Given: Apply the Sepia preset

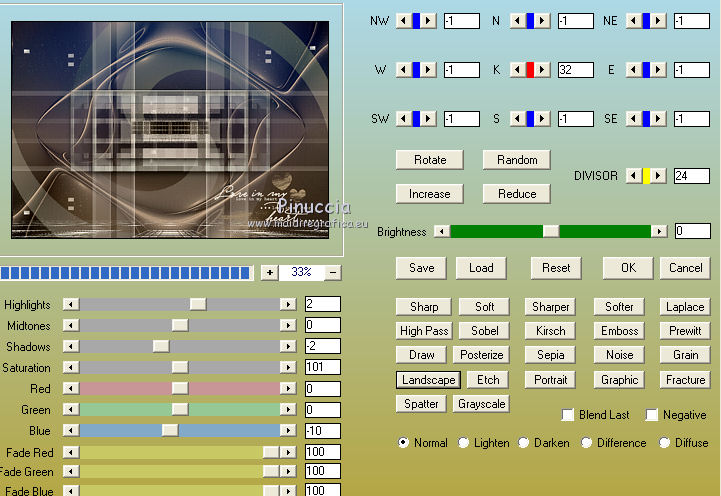Looking at the screenshot, I should click(550, 355).
